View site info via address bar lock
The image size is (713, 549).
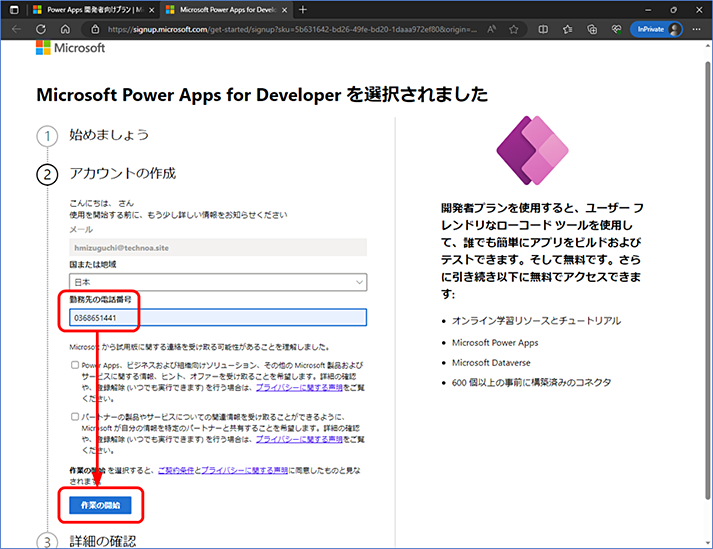click(95, 29)
